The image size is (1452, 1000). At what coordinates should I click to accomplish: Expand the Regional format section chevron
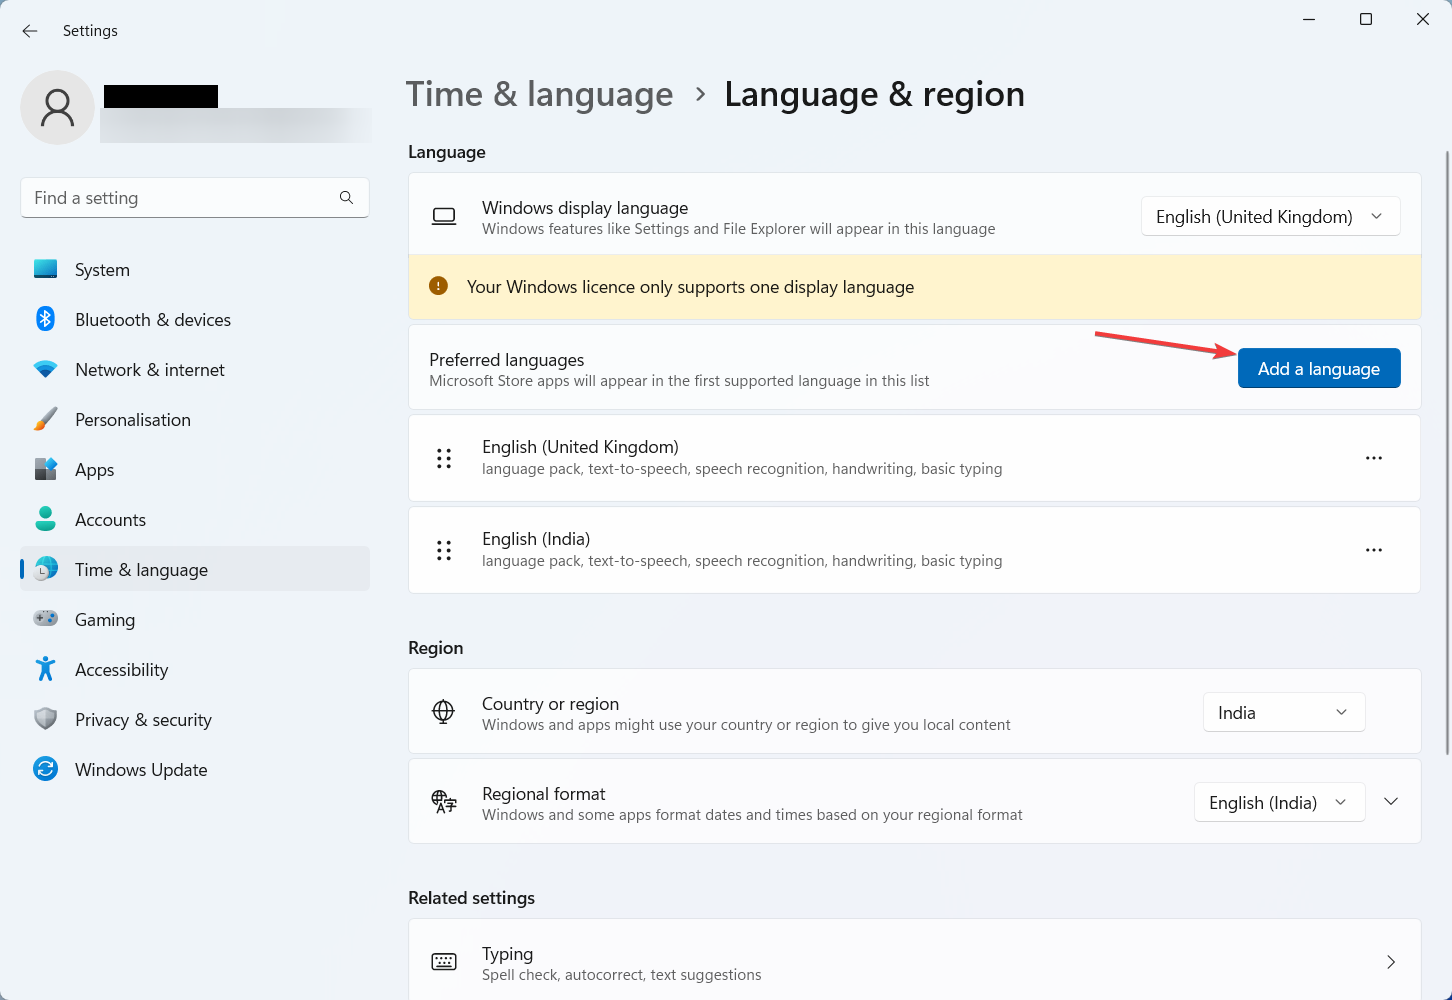pos(1391,802)
